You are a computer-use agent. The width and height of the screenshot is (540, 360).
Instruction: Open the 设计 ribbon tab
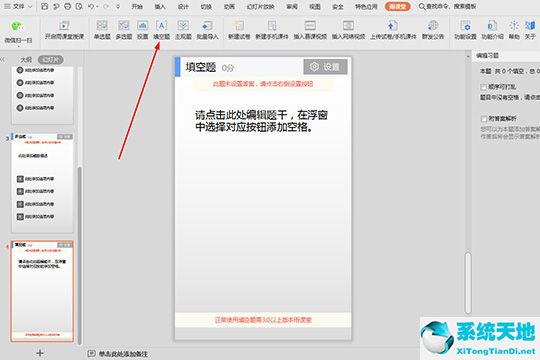point(183,6)
